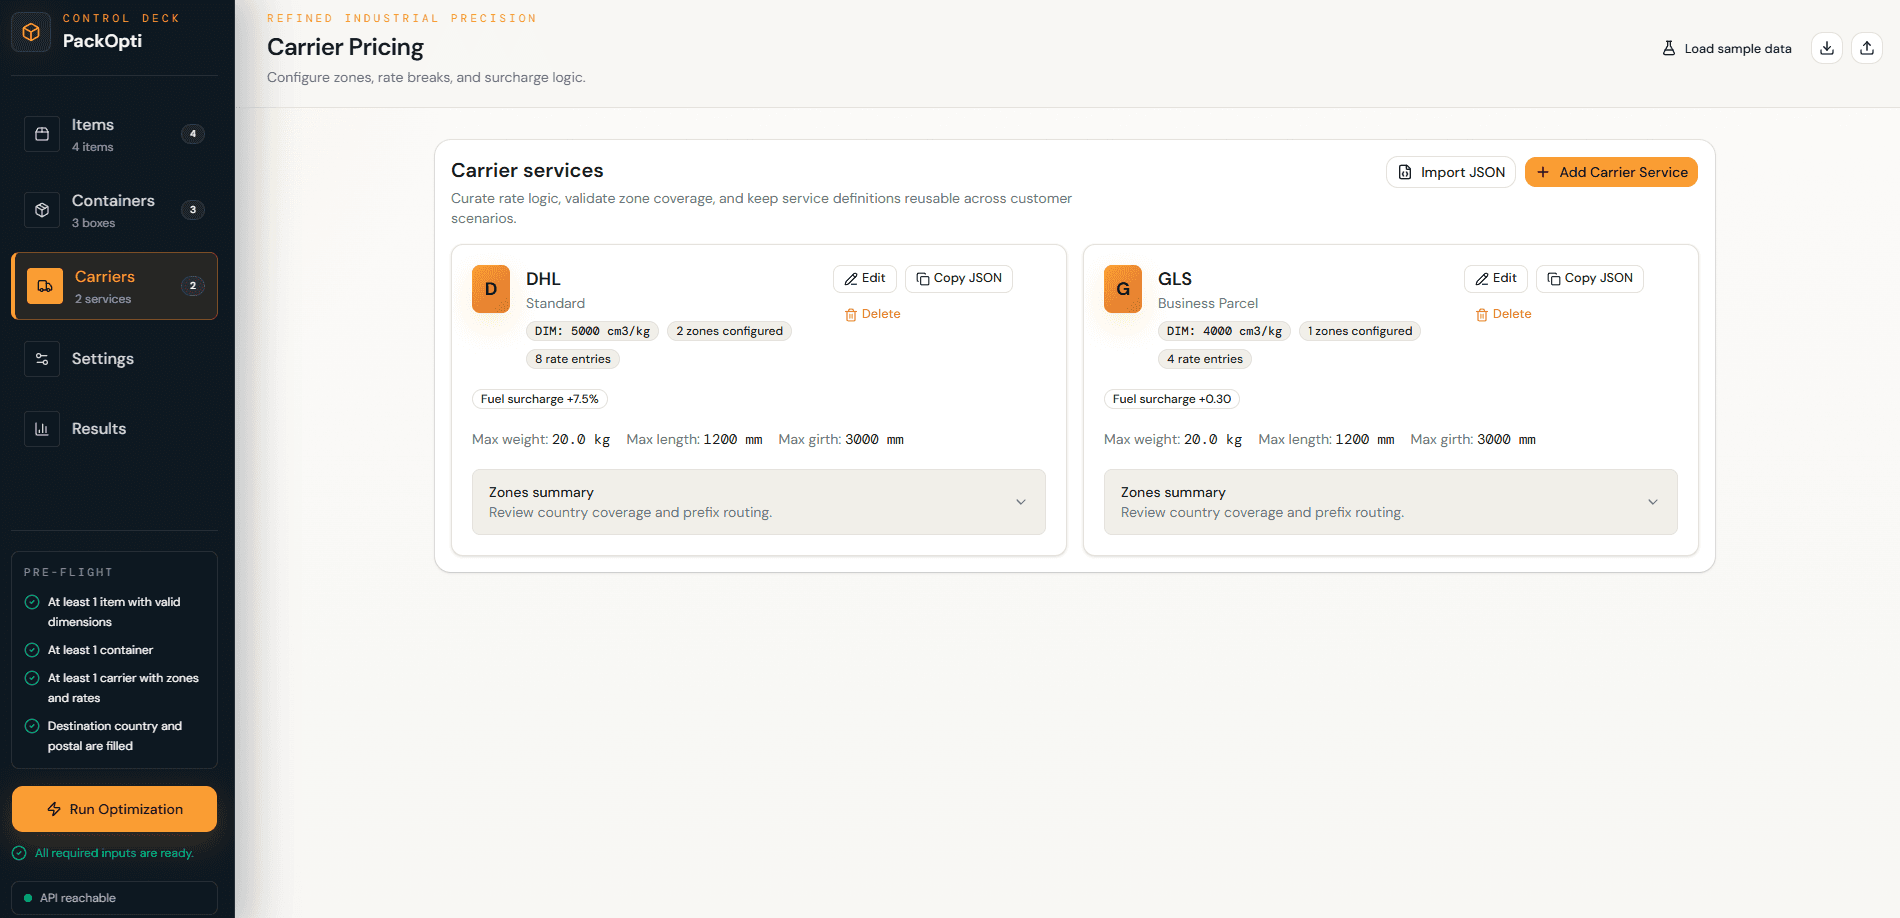Screen dimensions: 1900x918
Task: Click 'Fuel surcharge +0.30' tag
Action: [1172, 399]
